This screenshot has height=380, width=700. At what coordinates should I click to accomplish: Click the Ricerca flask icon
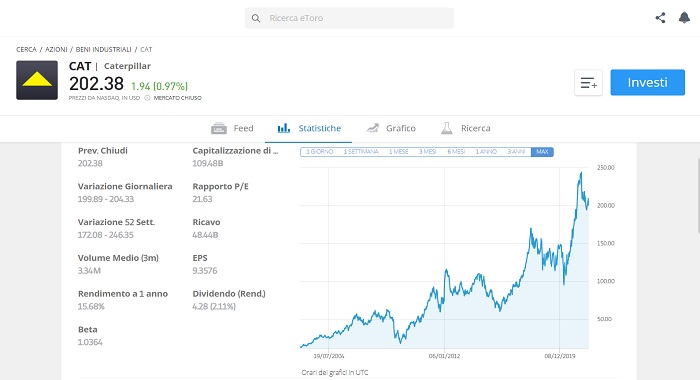tap(446, 128)
